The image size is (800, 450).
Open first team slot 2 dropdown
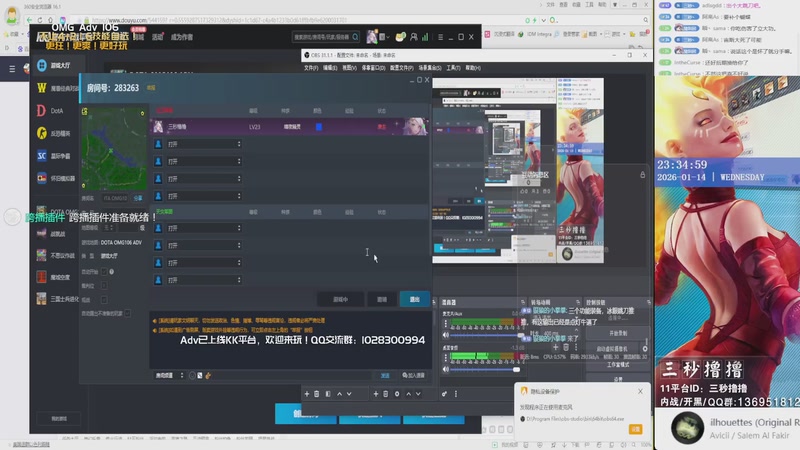click(x=204, y=161)
